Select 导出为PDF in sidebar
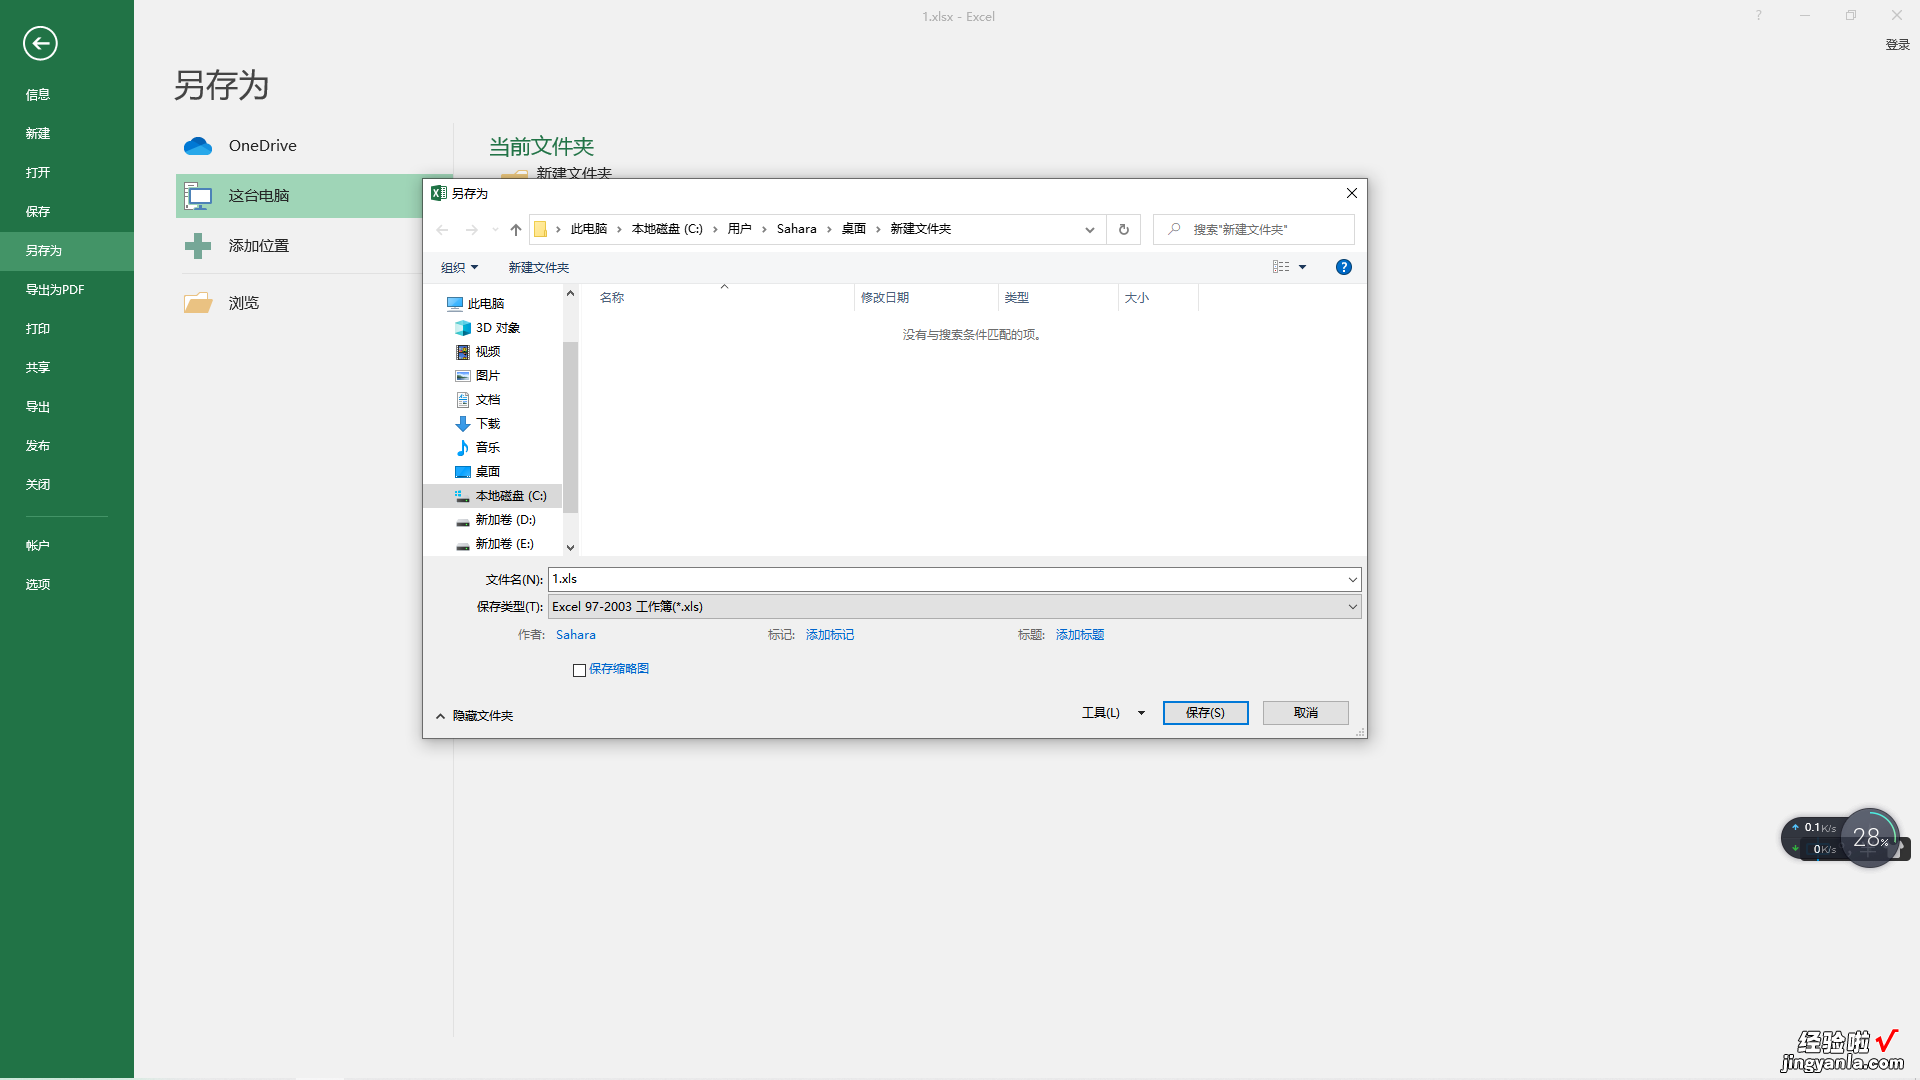Image resolution: width=1920 pixels, height=1080 pixels. (55, 290)
